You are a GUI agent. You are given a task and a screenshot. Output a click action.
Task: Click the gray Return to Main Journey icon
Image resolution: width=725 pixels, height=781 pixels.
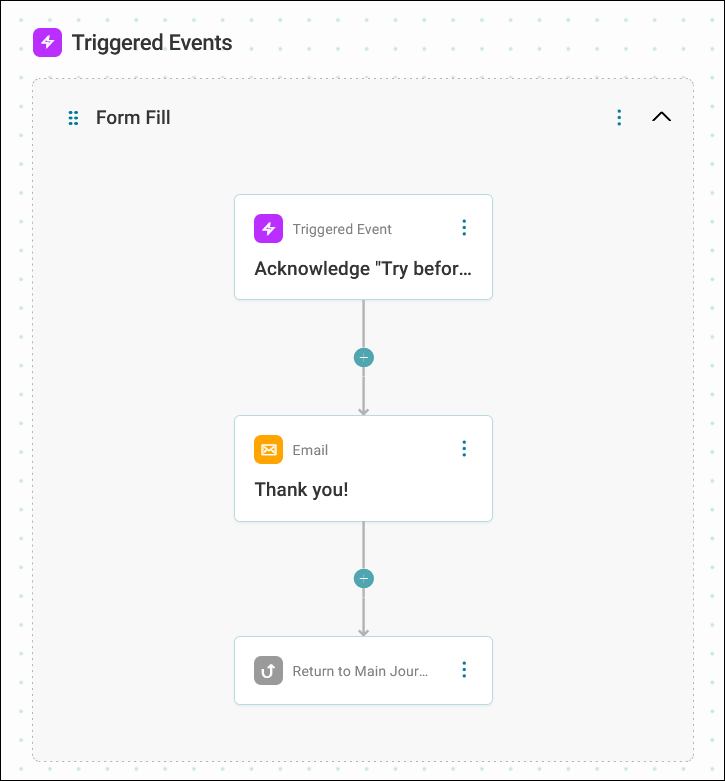coord(268,670)
